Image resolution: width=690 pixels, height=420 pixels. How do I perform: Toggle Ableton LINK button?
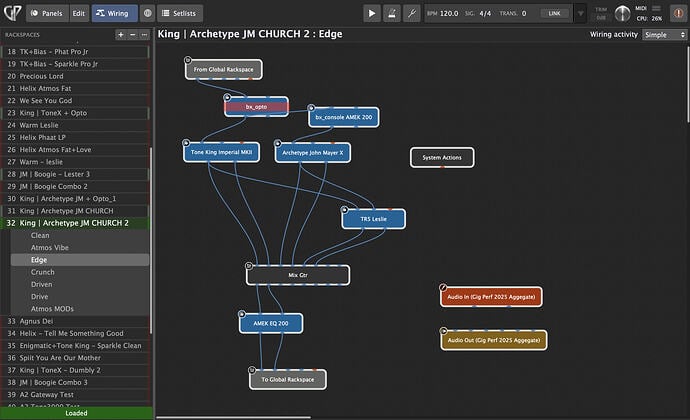[x=554, y=13]
